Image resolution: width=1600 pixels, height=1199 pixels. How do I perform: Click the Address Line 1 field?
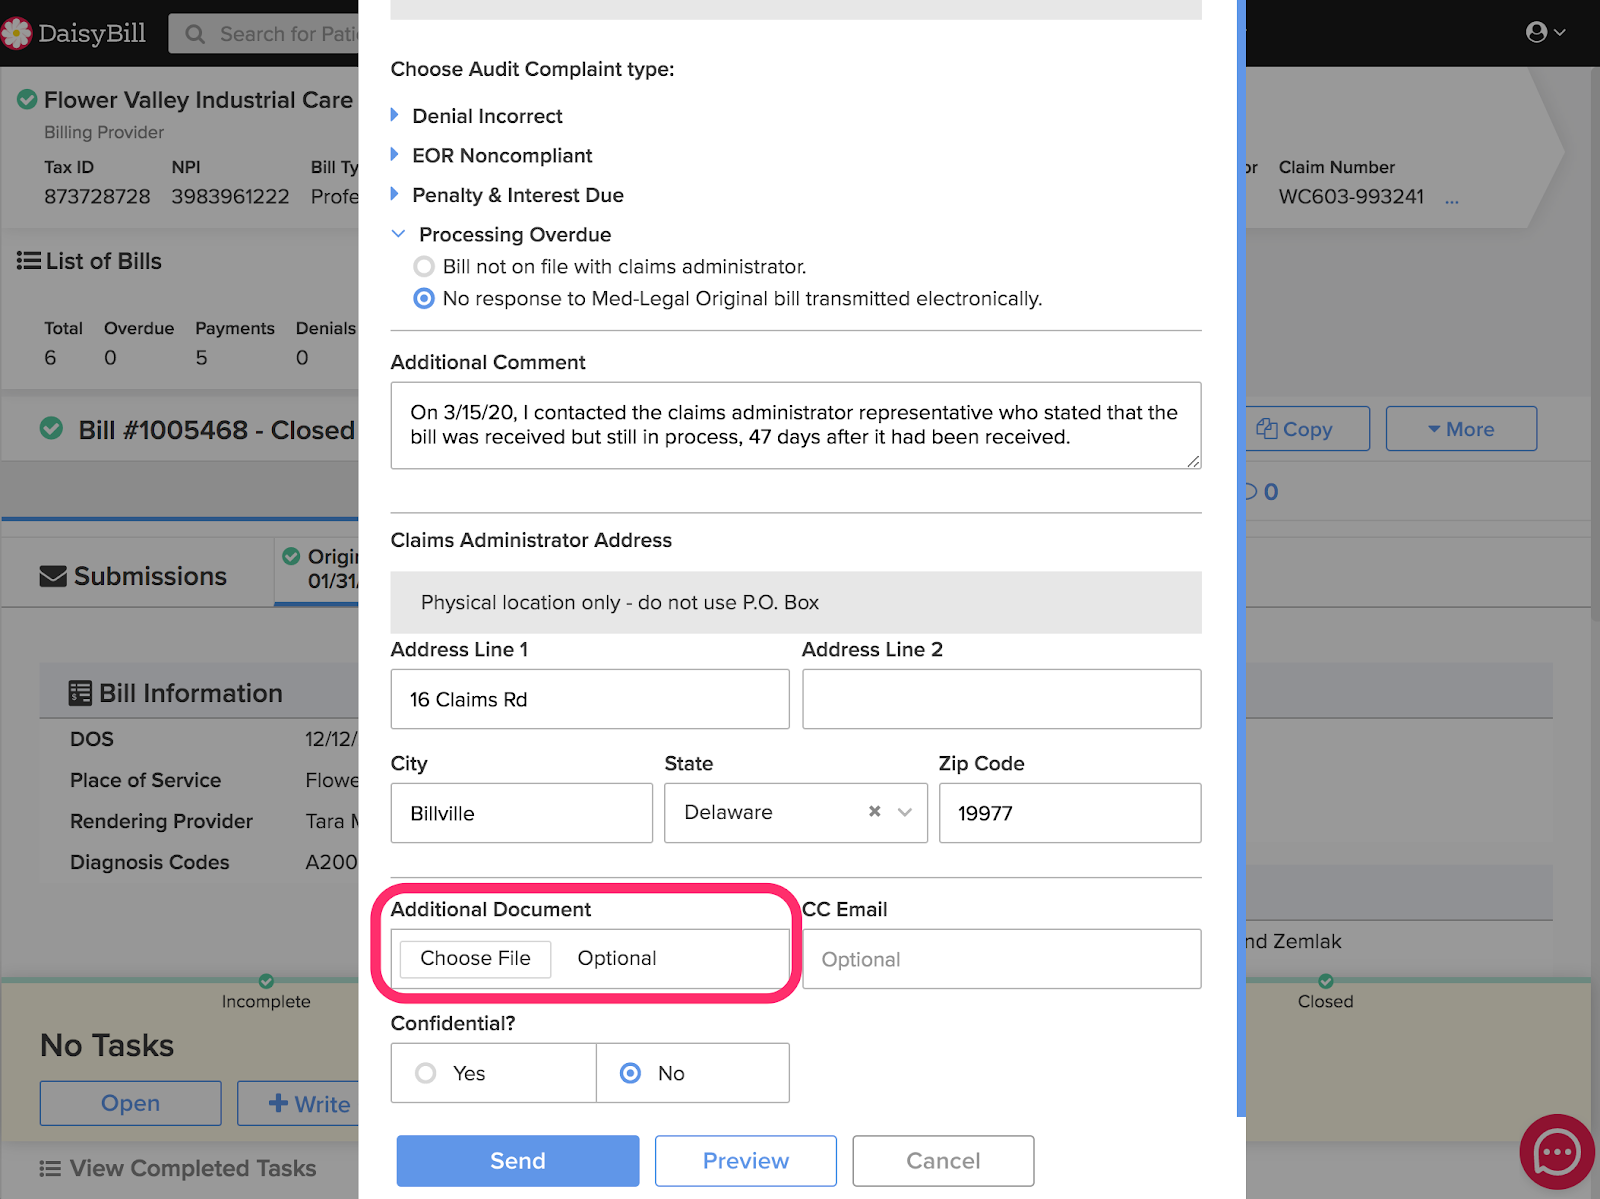590,699
